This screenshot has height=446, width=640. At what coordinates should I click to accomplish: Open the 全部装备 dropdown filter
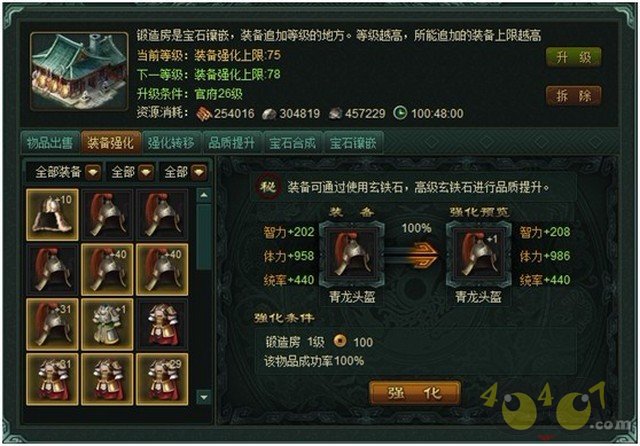[x=64, y=172]
